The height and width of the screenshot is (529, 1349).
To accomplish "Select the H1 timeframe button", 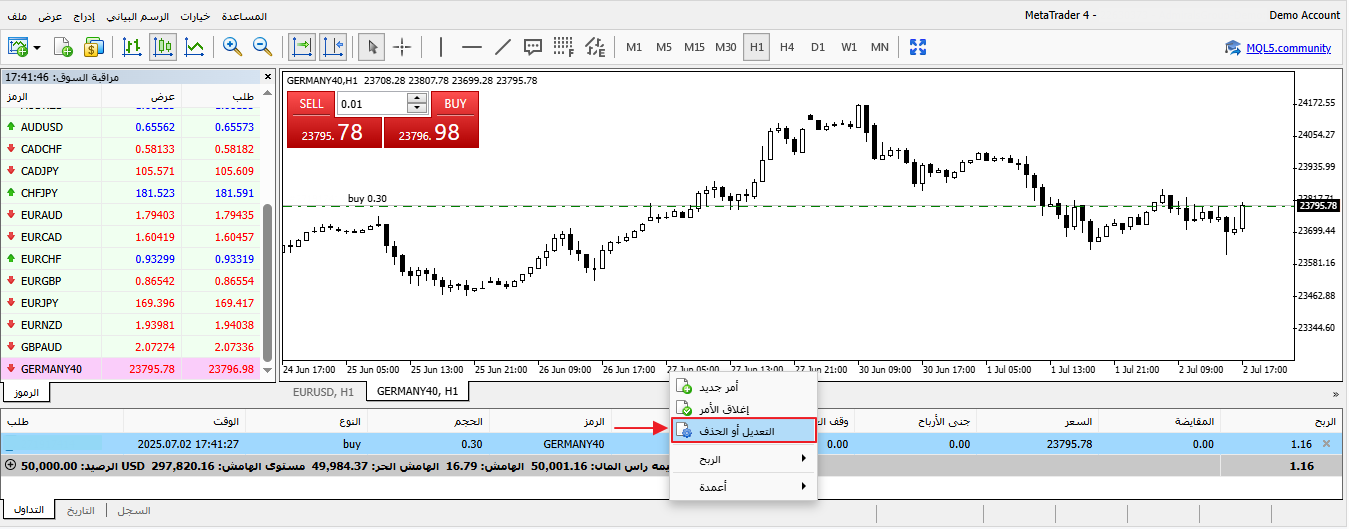I will [x=757, y=47].
